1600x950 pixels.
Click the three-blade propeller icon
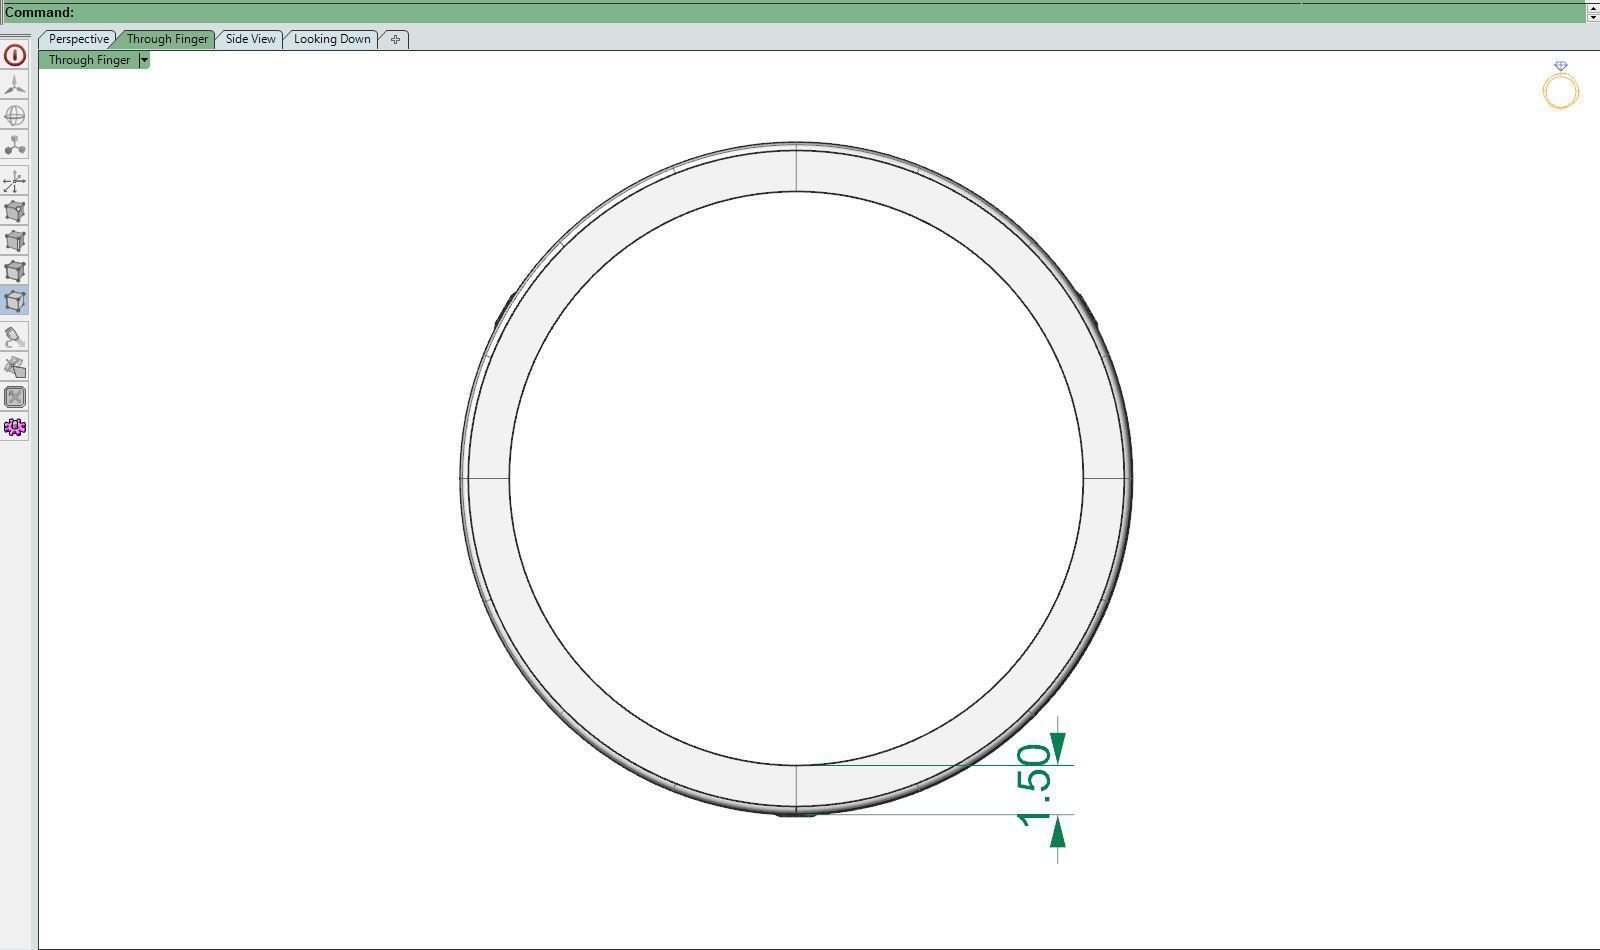tap(15, 85)
